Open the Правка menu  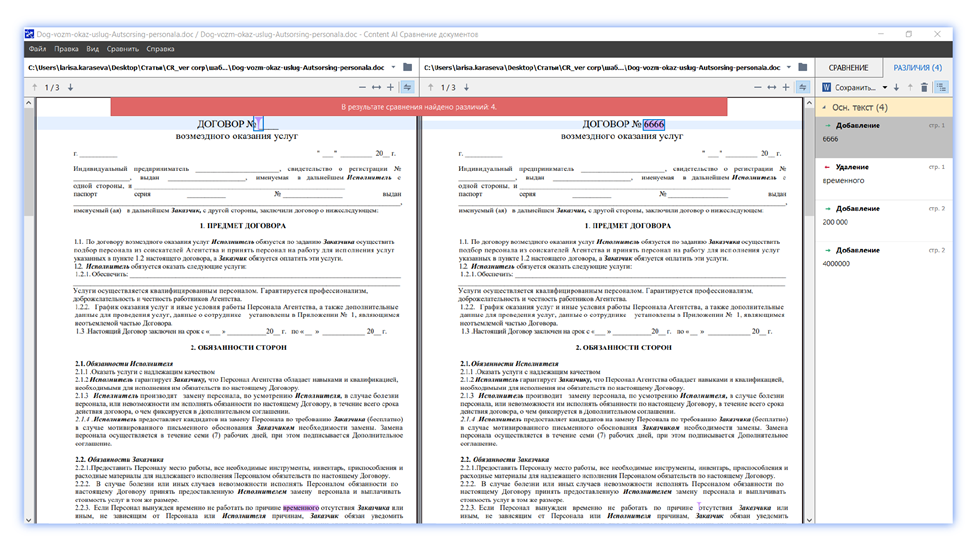pos(66,49)
